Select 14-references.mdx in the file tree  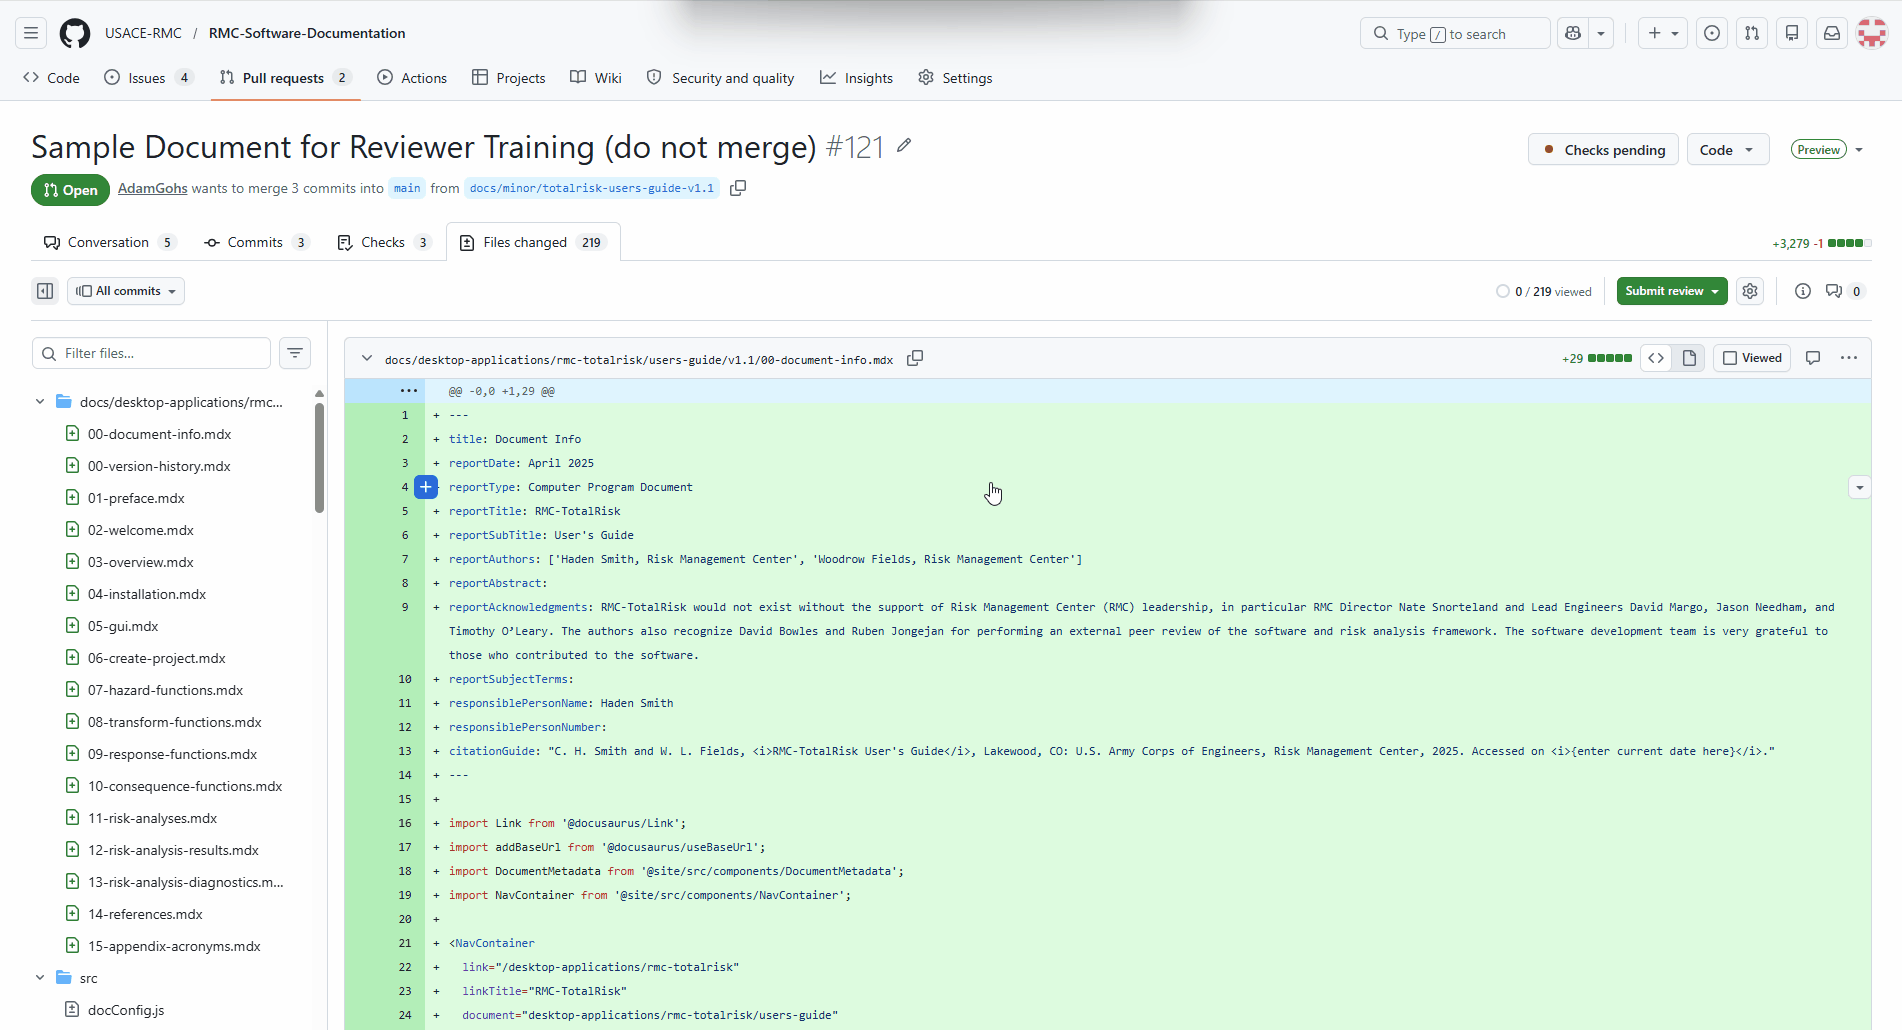pos(145,914)
